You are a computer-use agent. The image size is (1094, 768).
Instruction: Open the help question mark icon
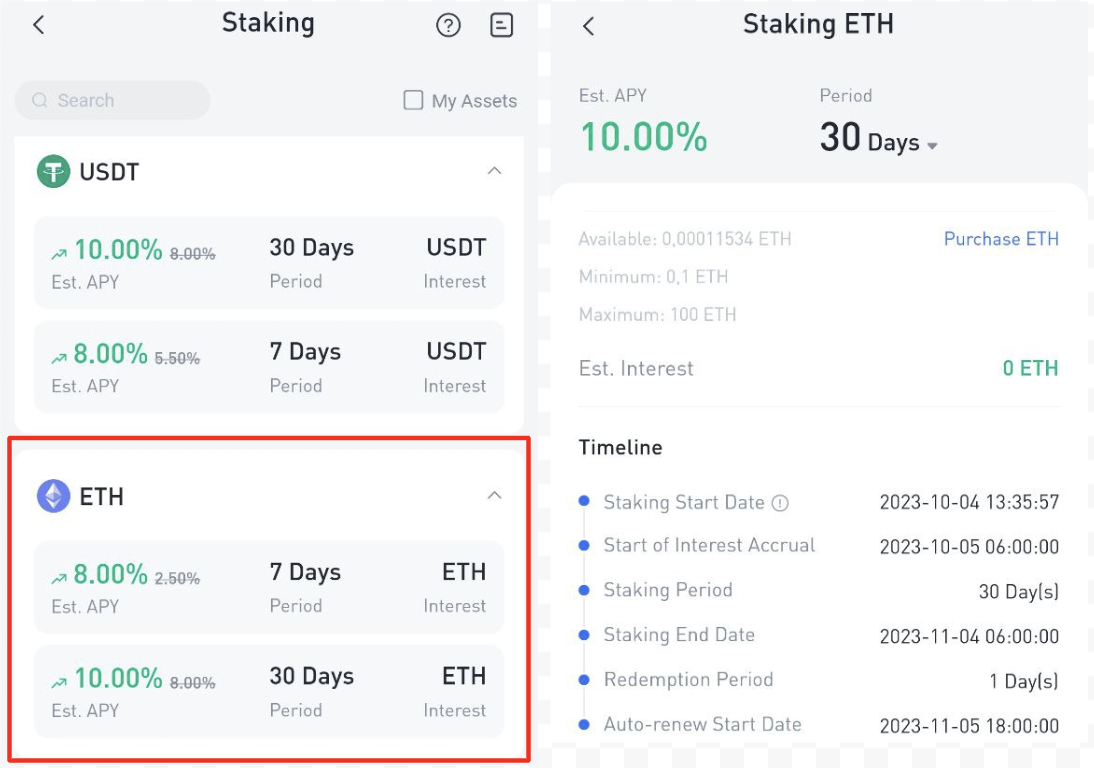[x=448, y=26]
